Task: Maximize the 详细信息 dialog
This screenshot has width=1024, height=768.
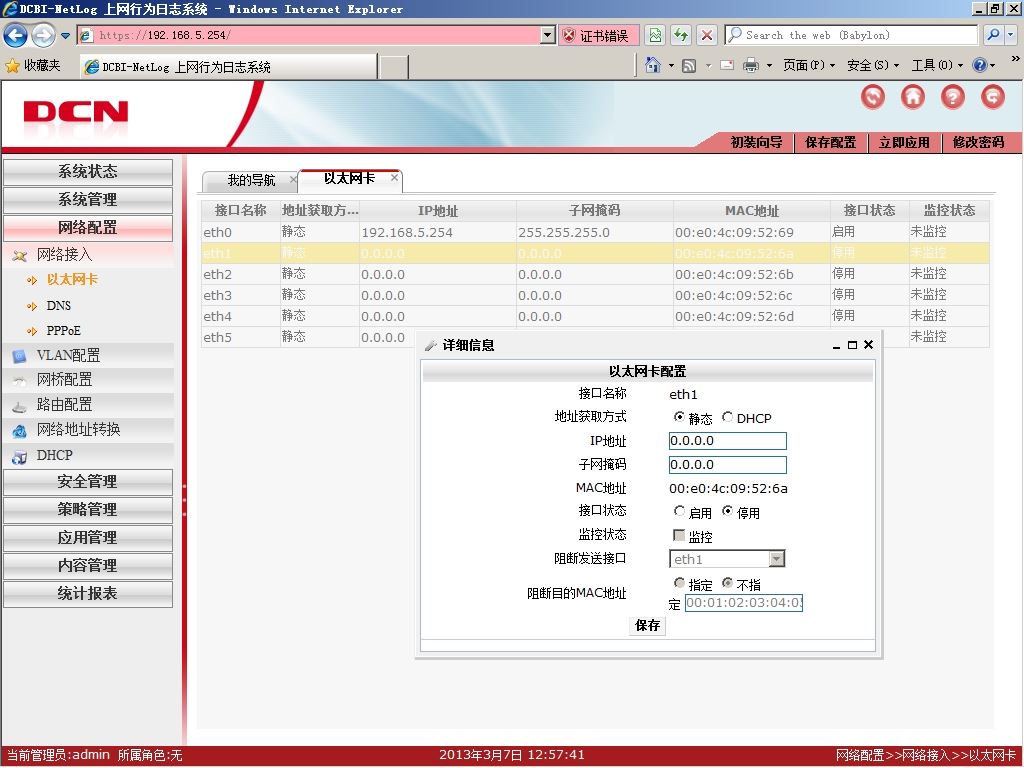Action: pos(852,345)
